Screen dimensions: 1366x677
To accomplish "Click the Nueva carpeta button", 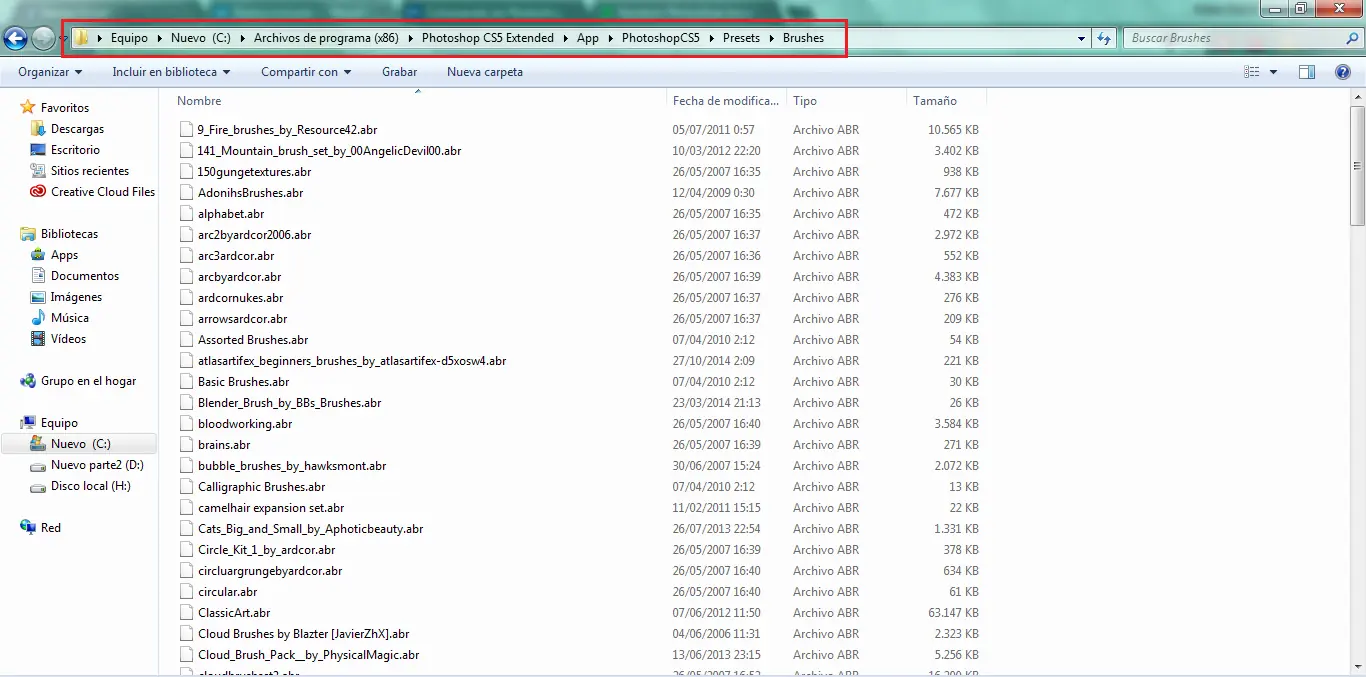I will 485,72.
